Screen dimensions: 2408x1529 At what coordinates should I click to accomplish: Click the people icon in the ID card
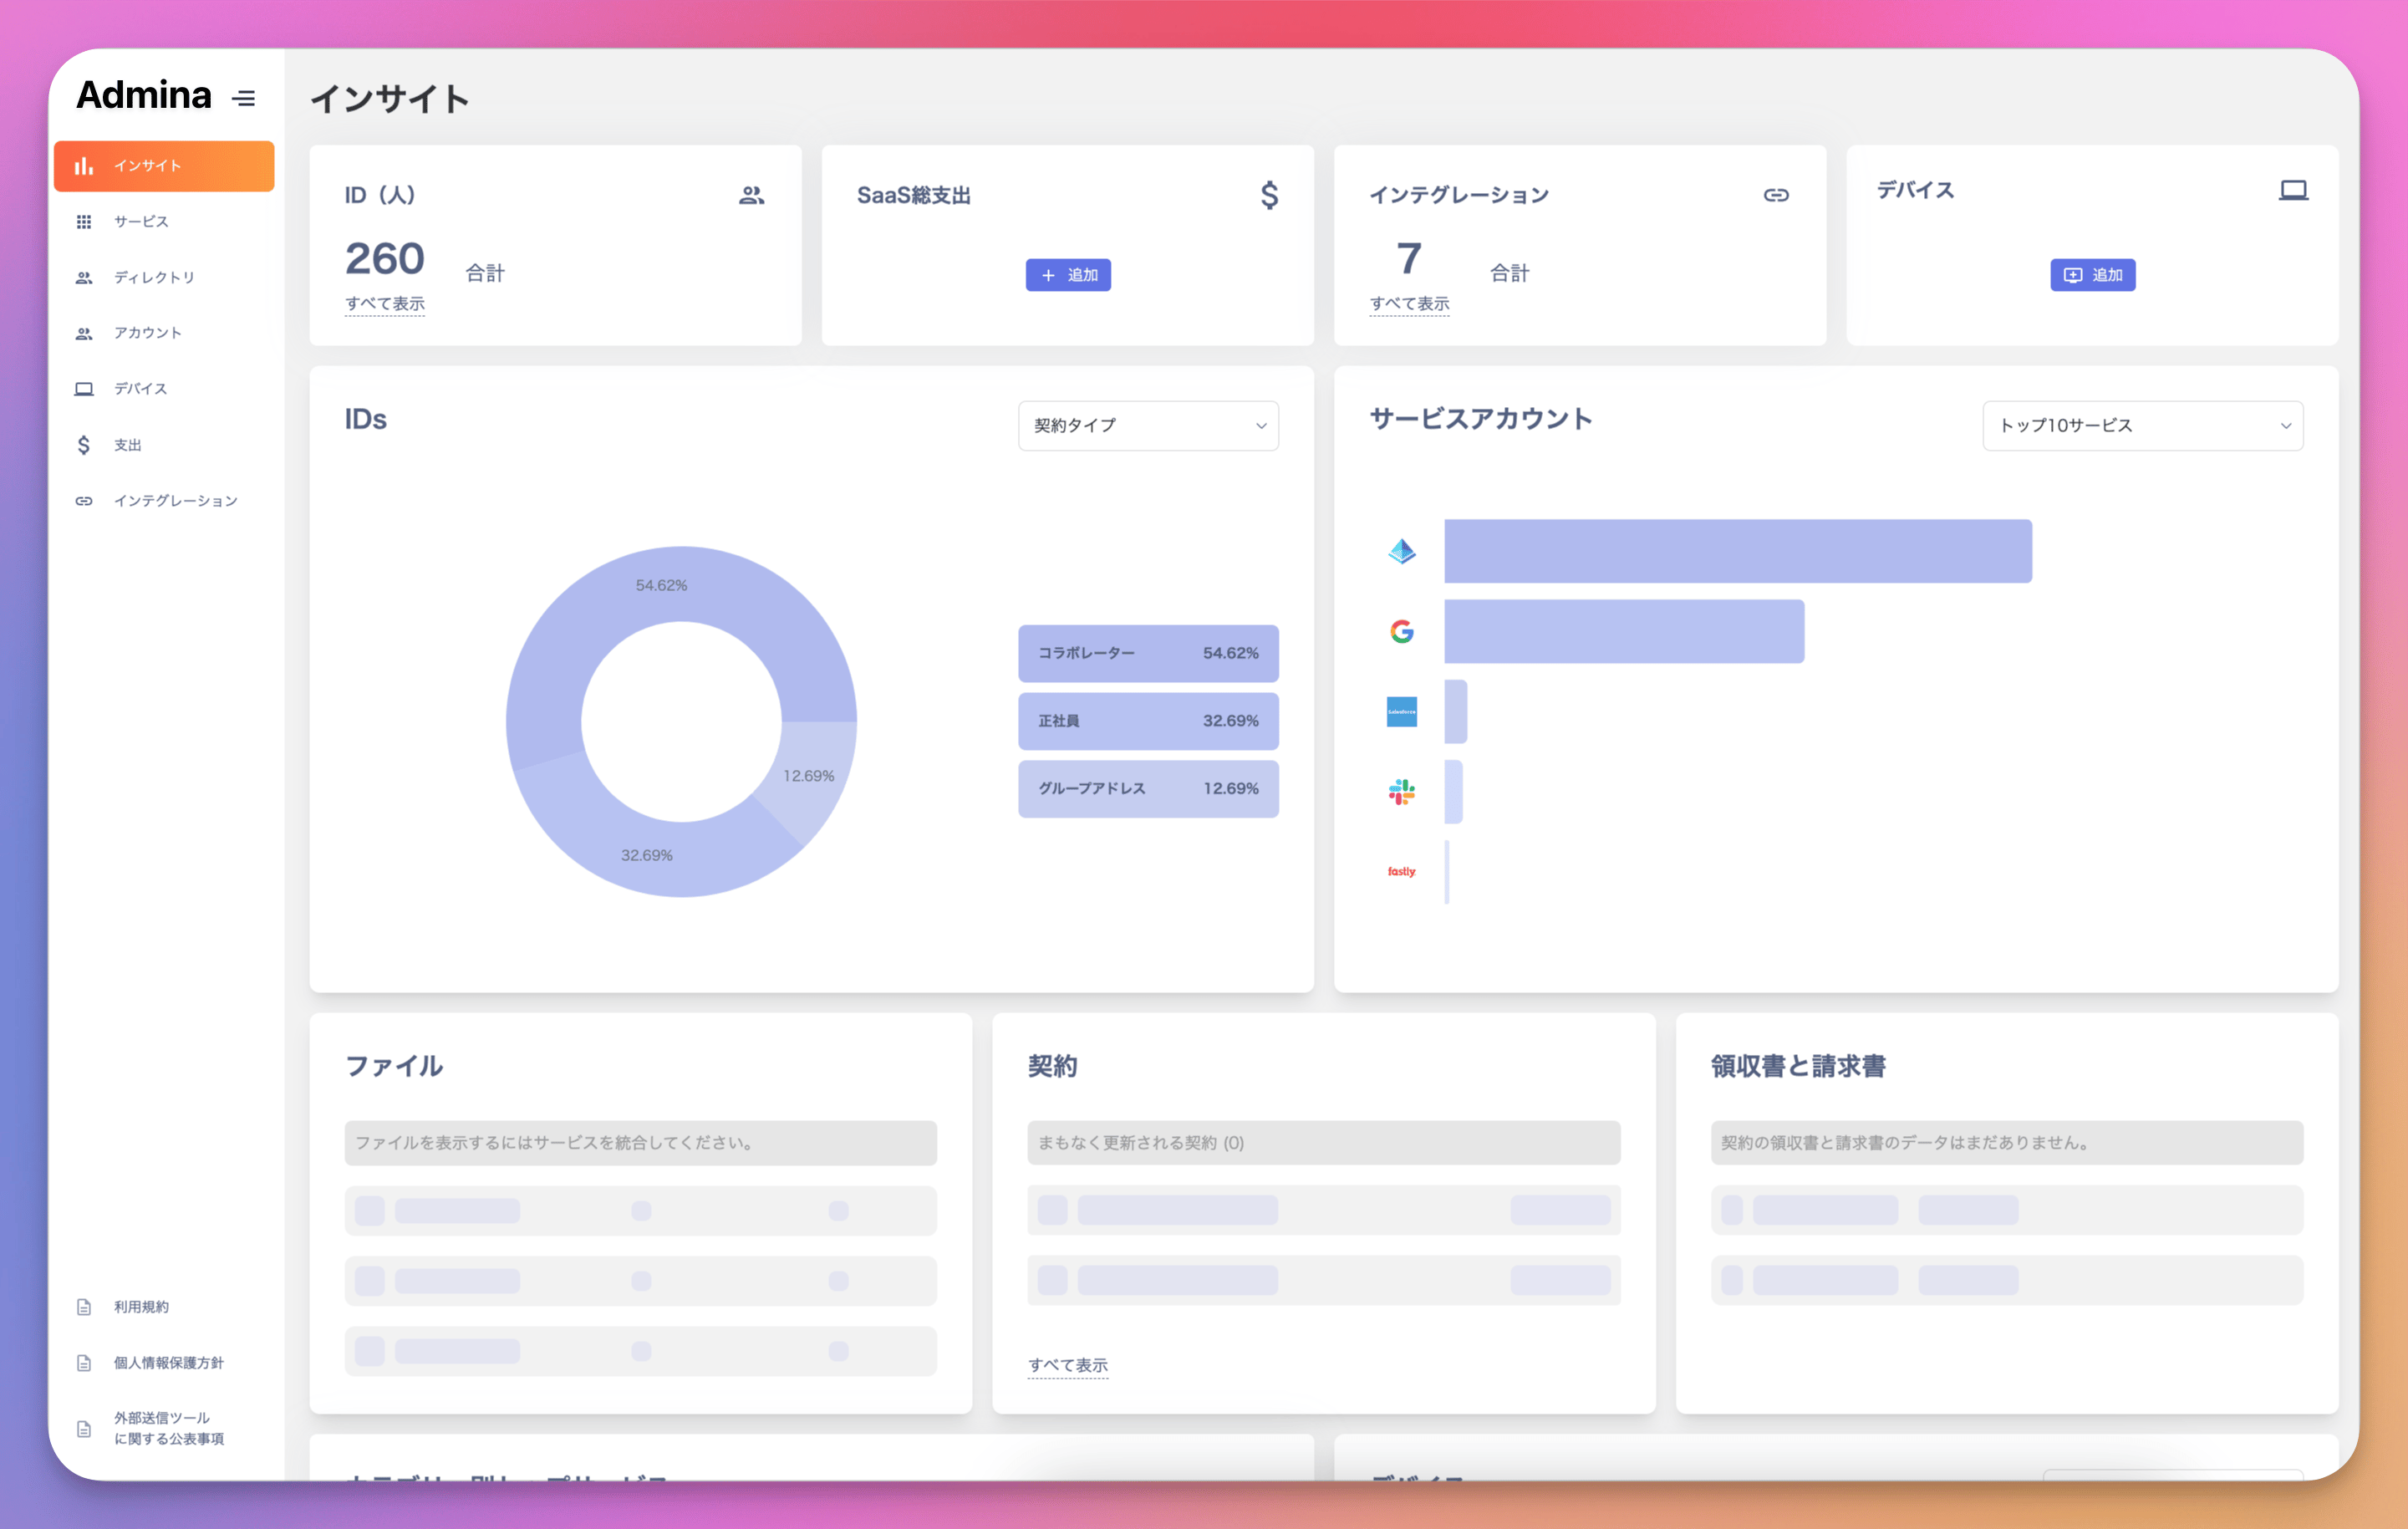pyautogui.click(x=752, y=195)
